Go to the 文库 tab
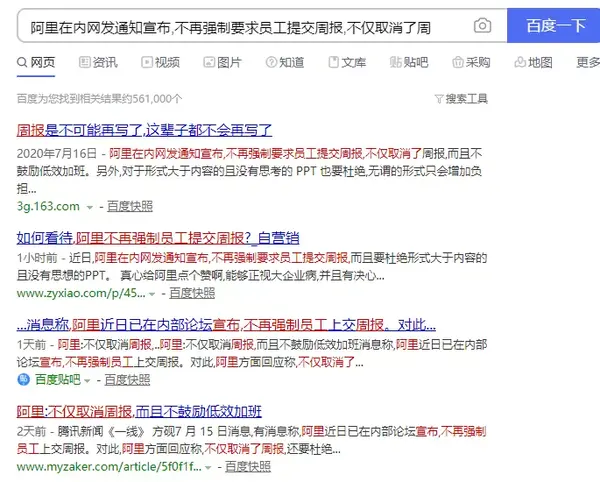The width and height of the screenshot is (600, 482). [x=347, y=62]
